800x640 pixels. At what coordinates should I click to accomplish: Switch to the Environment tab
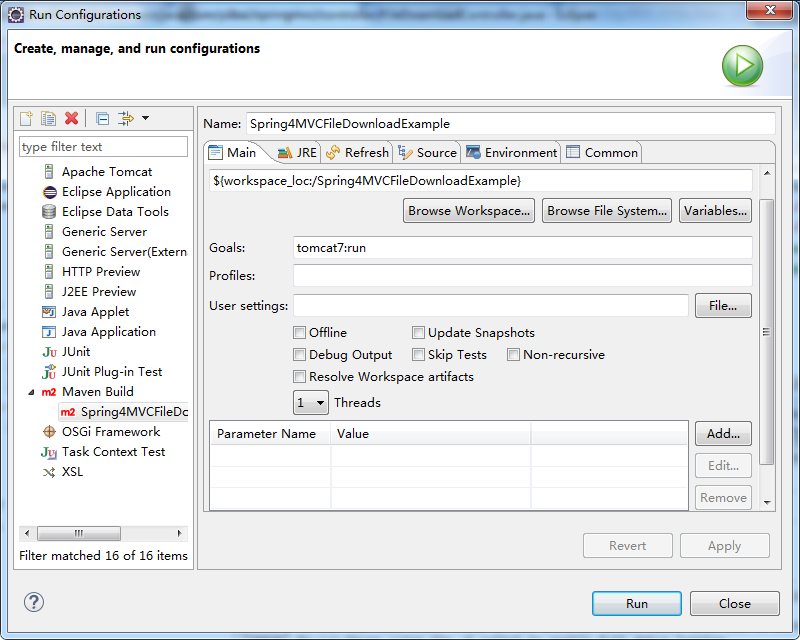coord(511,153)
